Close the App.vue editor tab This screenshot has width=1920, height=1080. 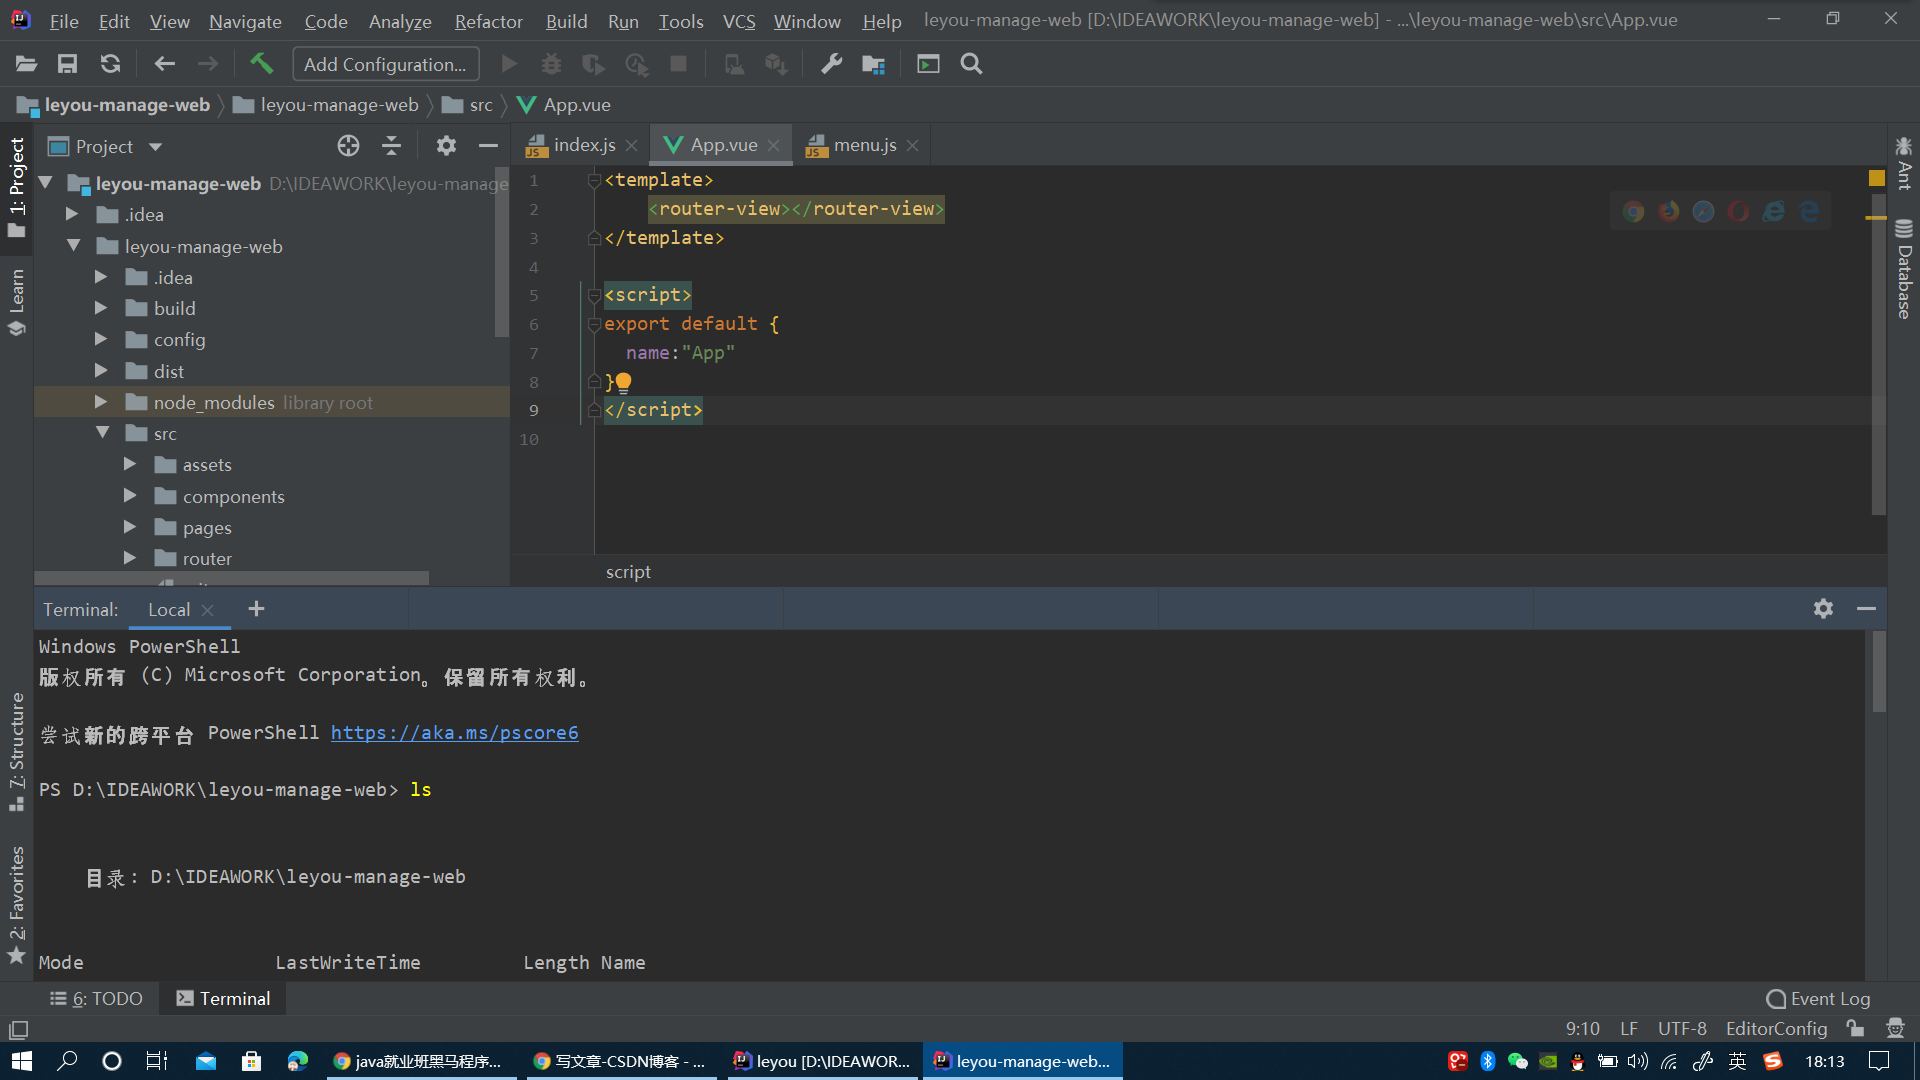pos(774,146)
